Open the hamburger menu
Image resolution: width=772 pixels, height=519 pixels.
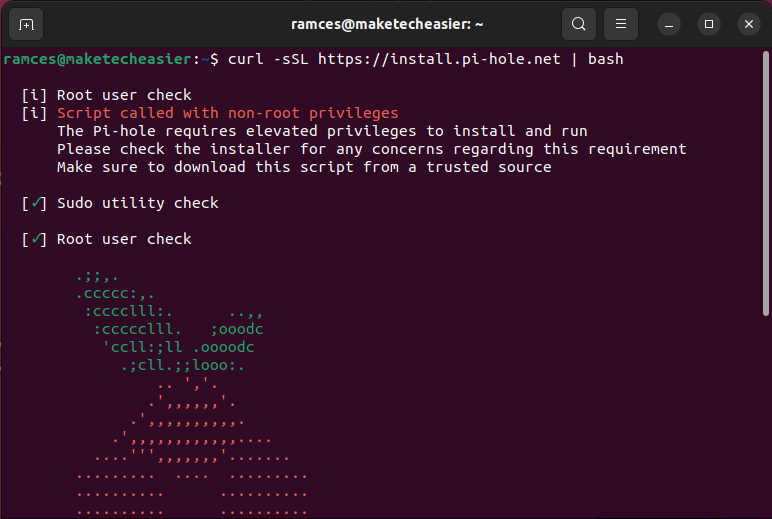click(x=621, y=24)
